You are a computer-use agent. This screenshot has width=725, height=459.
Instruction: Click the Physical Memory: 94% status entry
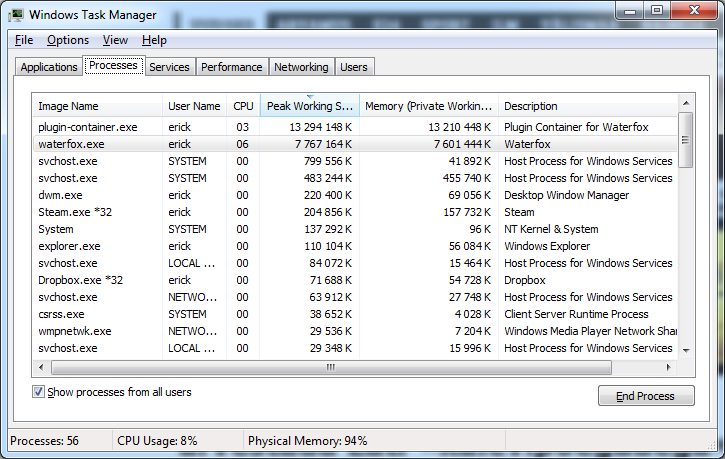307,441
